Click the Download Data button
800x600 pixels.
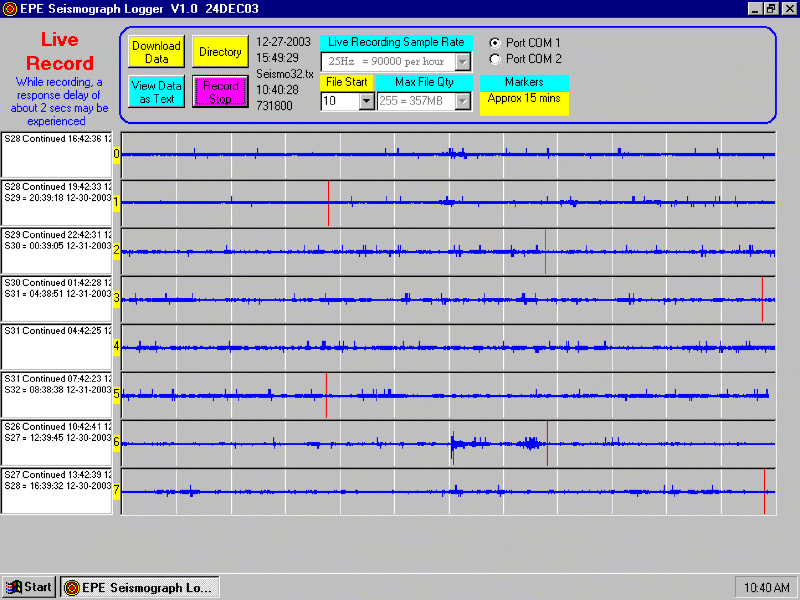click(156, 52)
